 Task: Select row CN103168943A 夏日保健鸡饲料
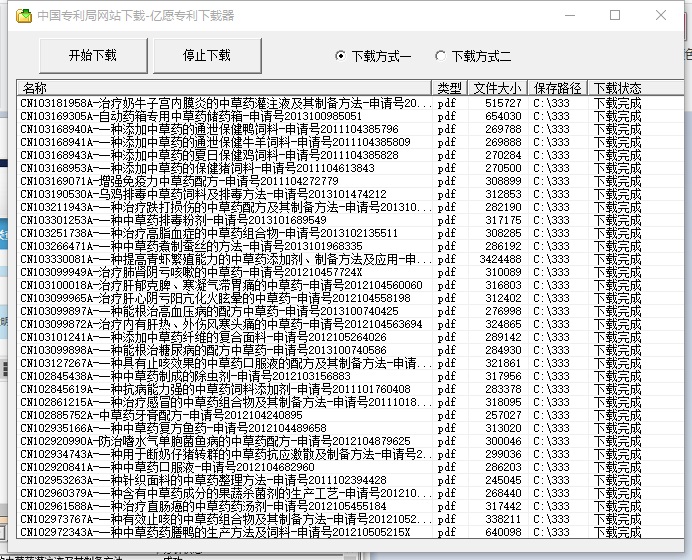(350, 155)
